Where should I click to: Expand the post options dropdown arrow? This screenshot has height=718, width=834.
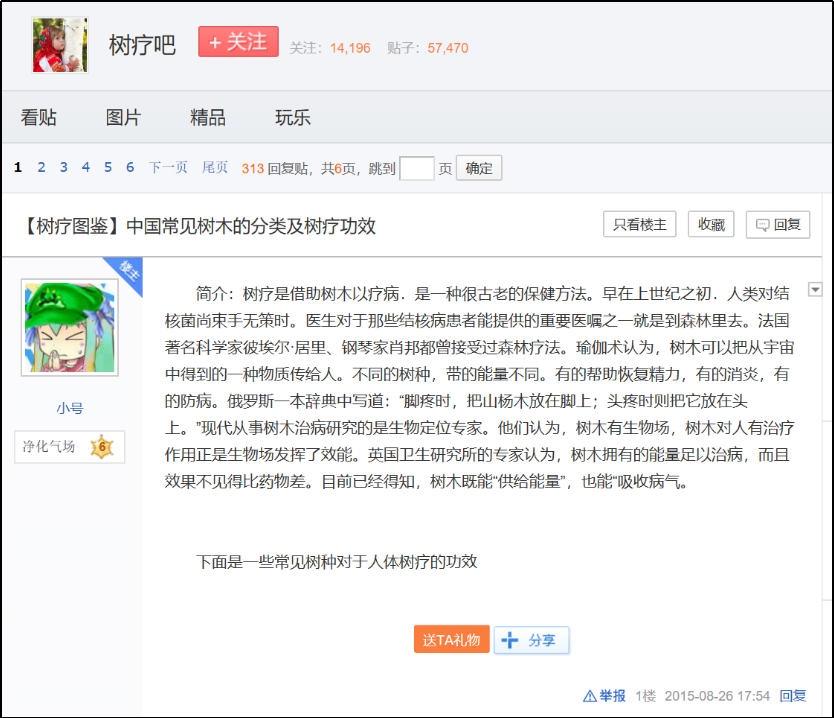pyautogui.click(x=815, y=289)
